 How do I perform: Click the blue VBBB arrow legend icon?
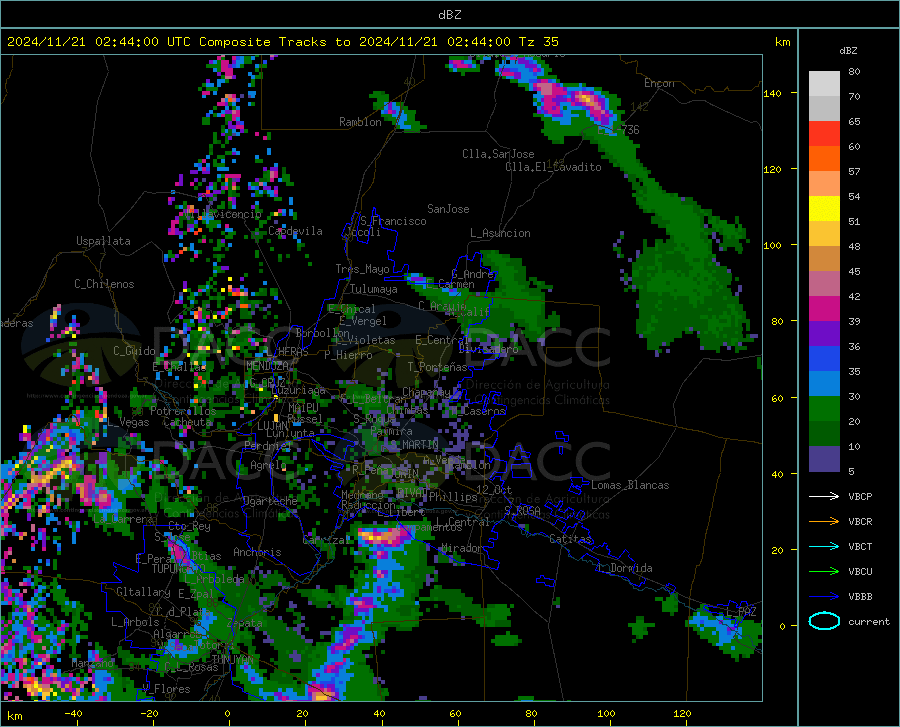[824, 597]
